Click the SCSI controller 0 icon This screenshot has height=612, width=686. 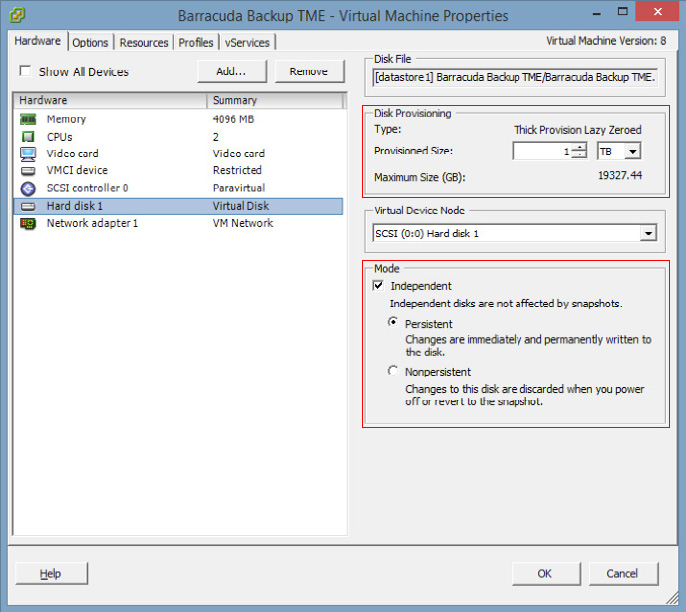pos(28,188)
